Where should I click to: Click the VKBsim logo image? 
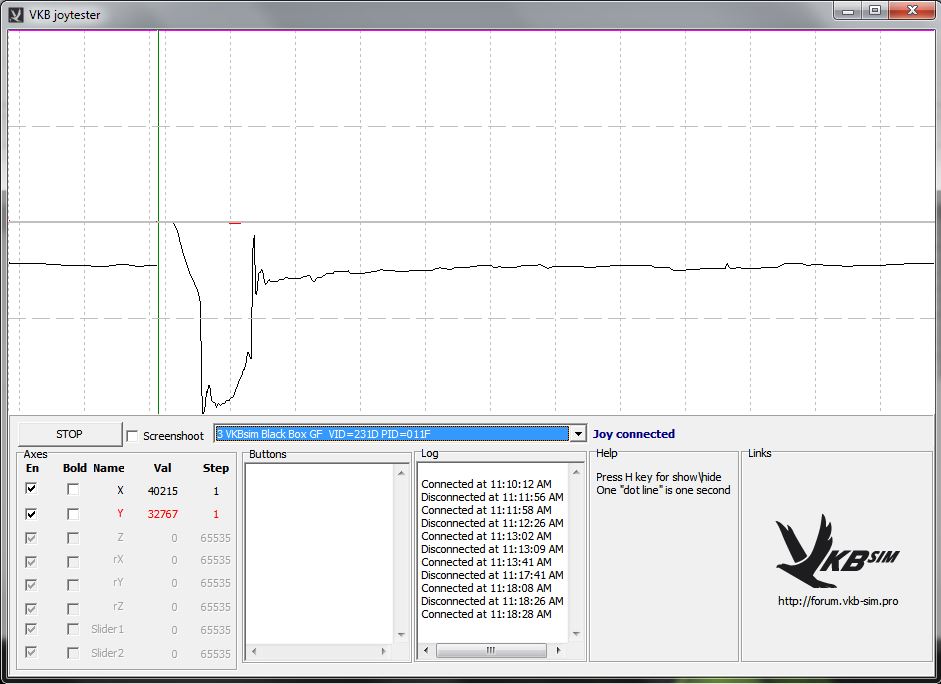[837, 551]
